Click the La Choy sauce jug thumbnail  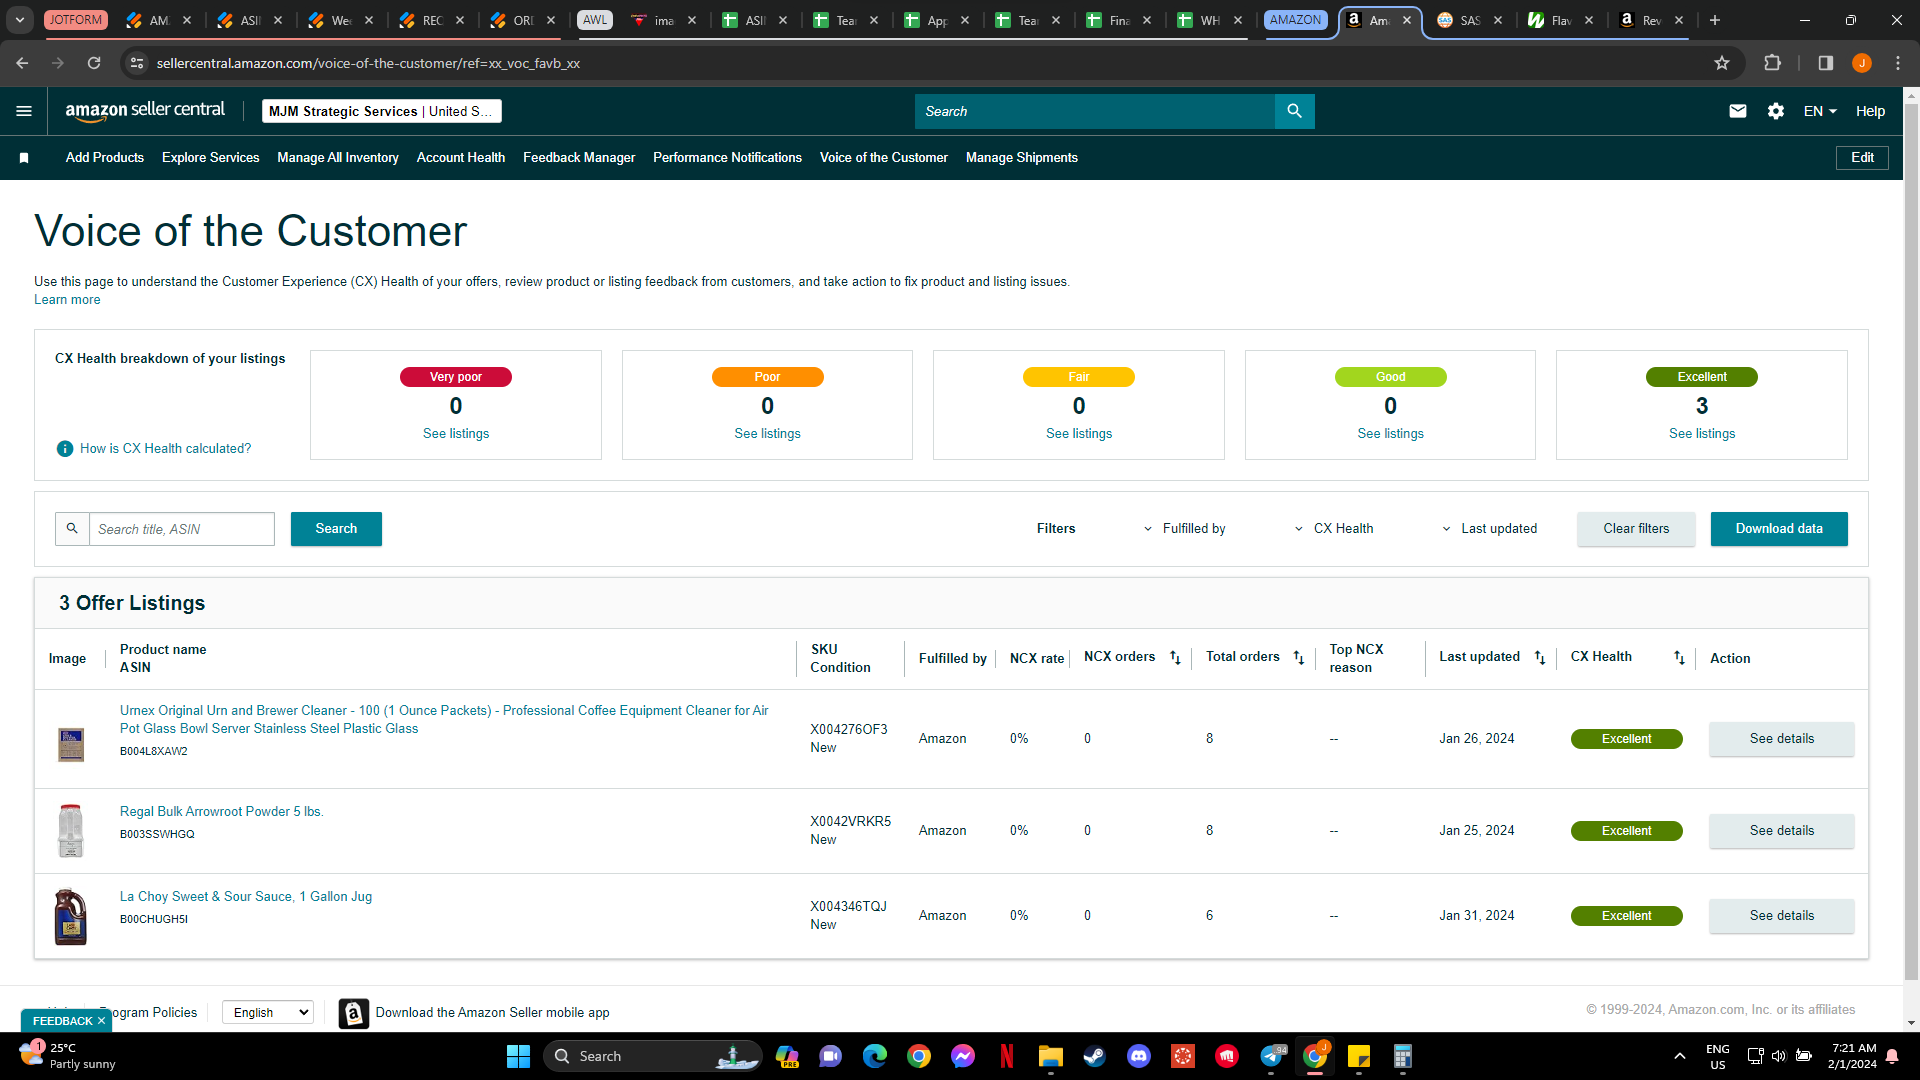70,917
